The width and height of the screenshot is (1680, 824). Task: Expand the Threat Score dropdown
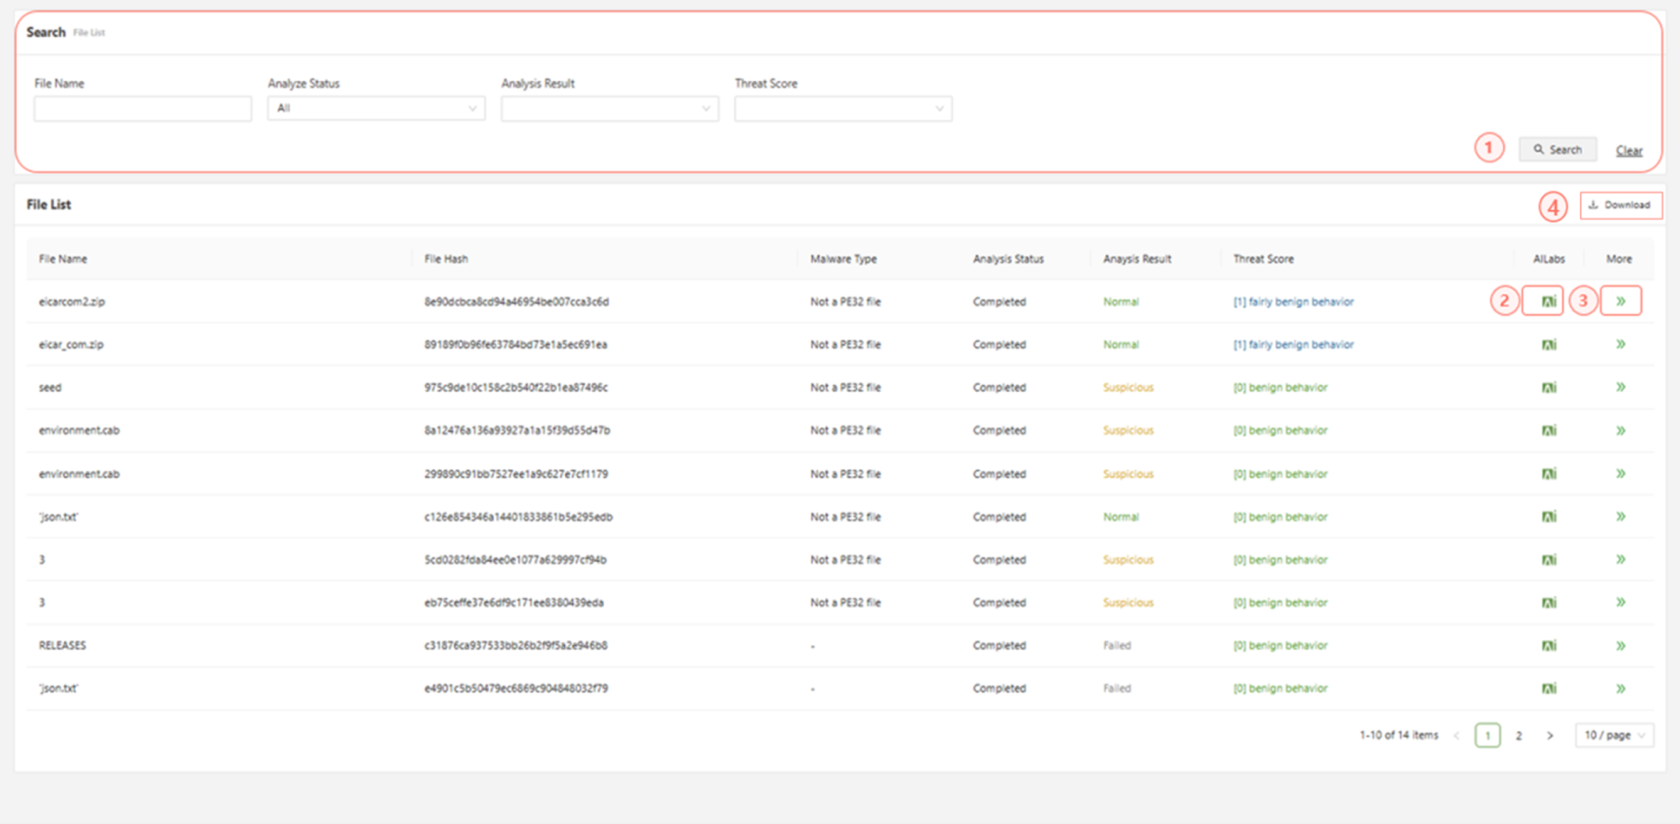(x=843, y=108)
